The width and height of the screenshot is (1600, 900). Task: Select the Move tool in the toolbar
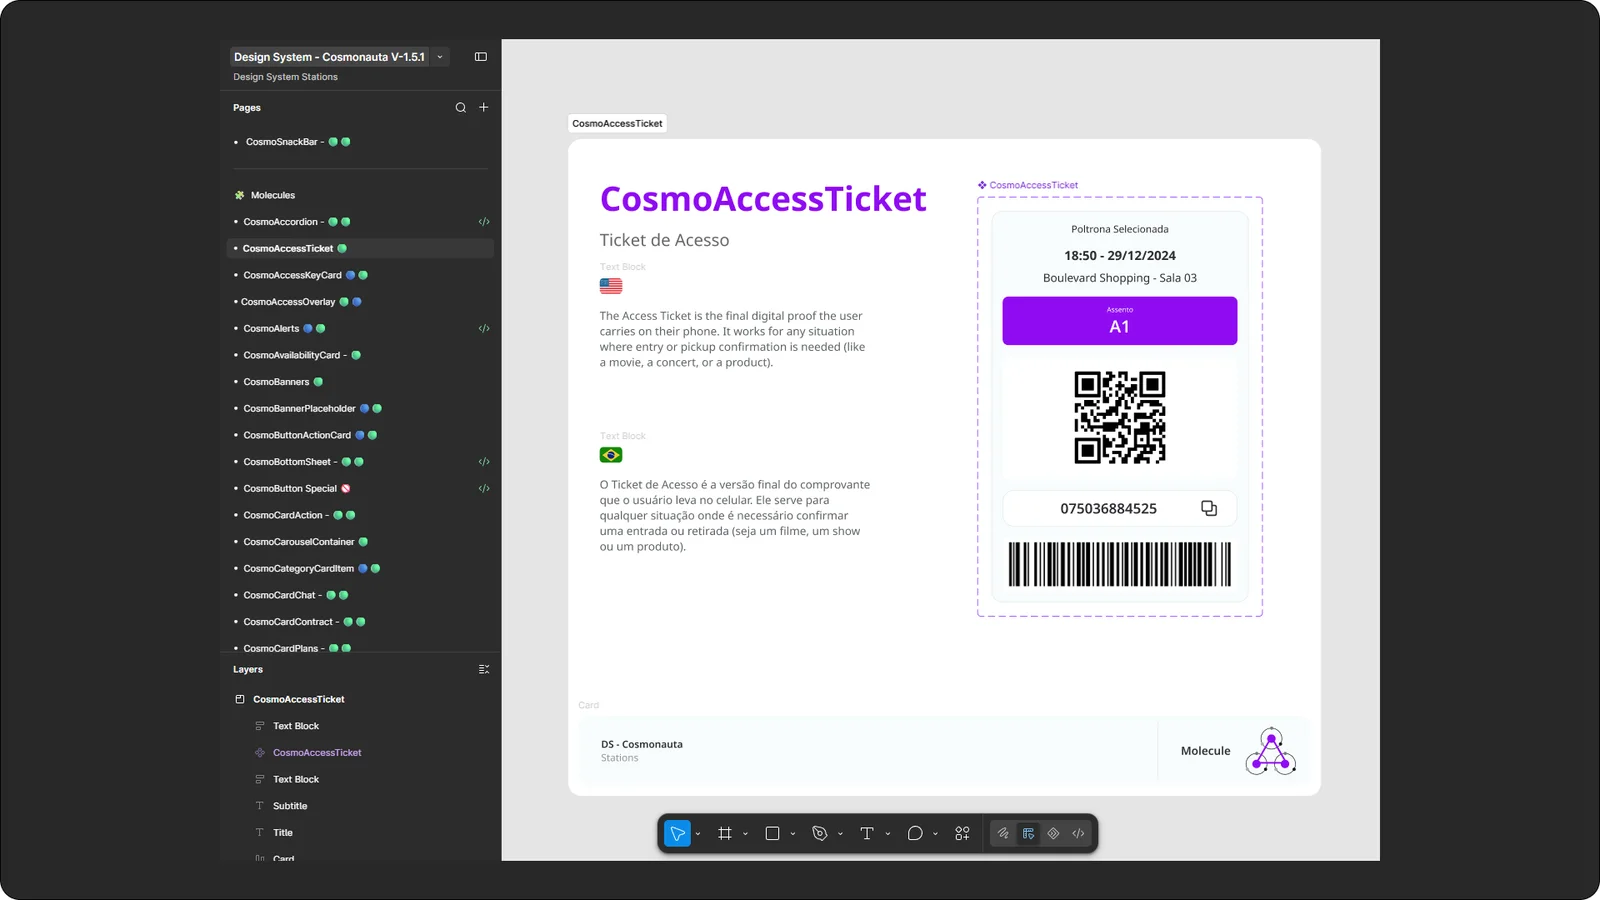click(x=677, y=833)
